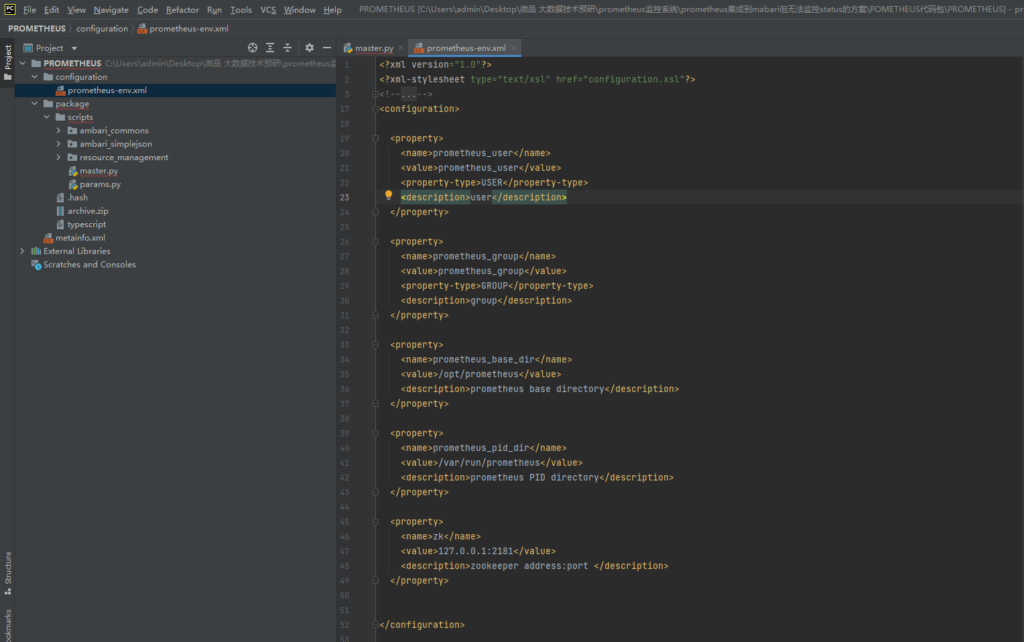Open the Window menu
This screenshot has height=642, width=1024.
(300, 10)
